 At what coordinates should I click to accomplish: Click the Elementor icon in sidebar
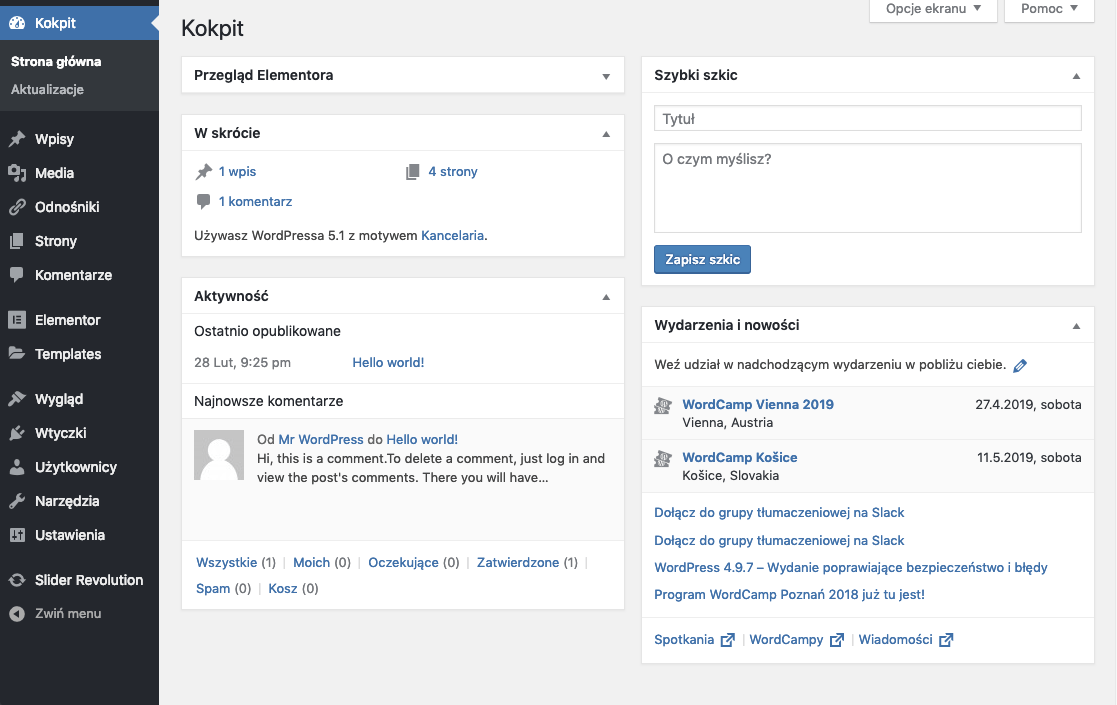click(17, 320)
